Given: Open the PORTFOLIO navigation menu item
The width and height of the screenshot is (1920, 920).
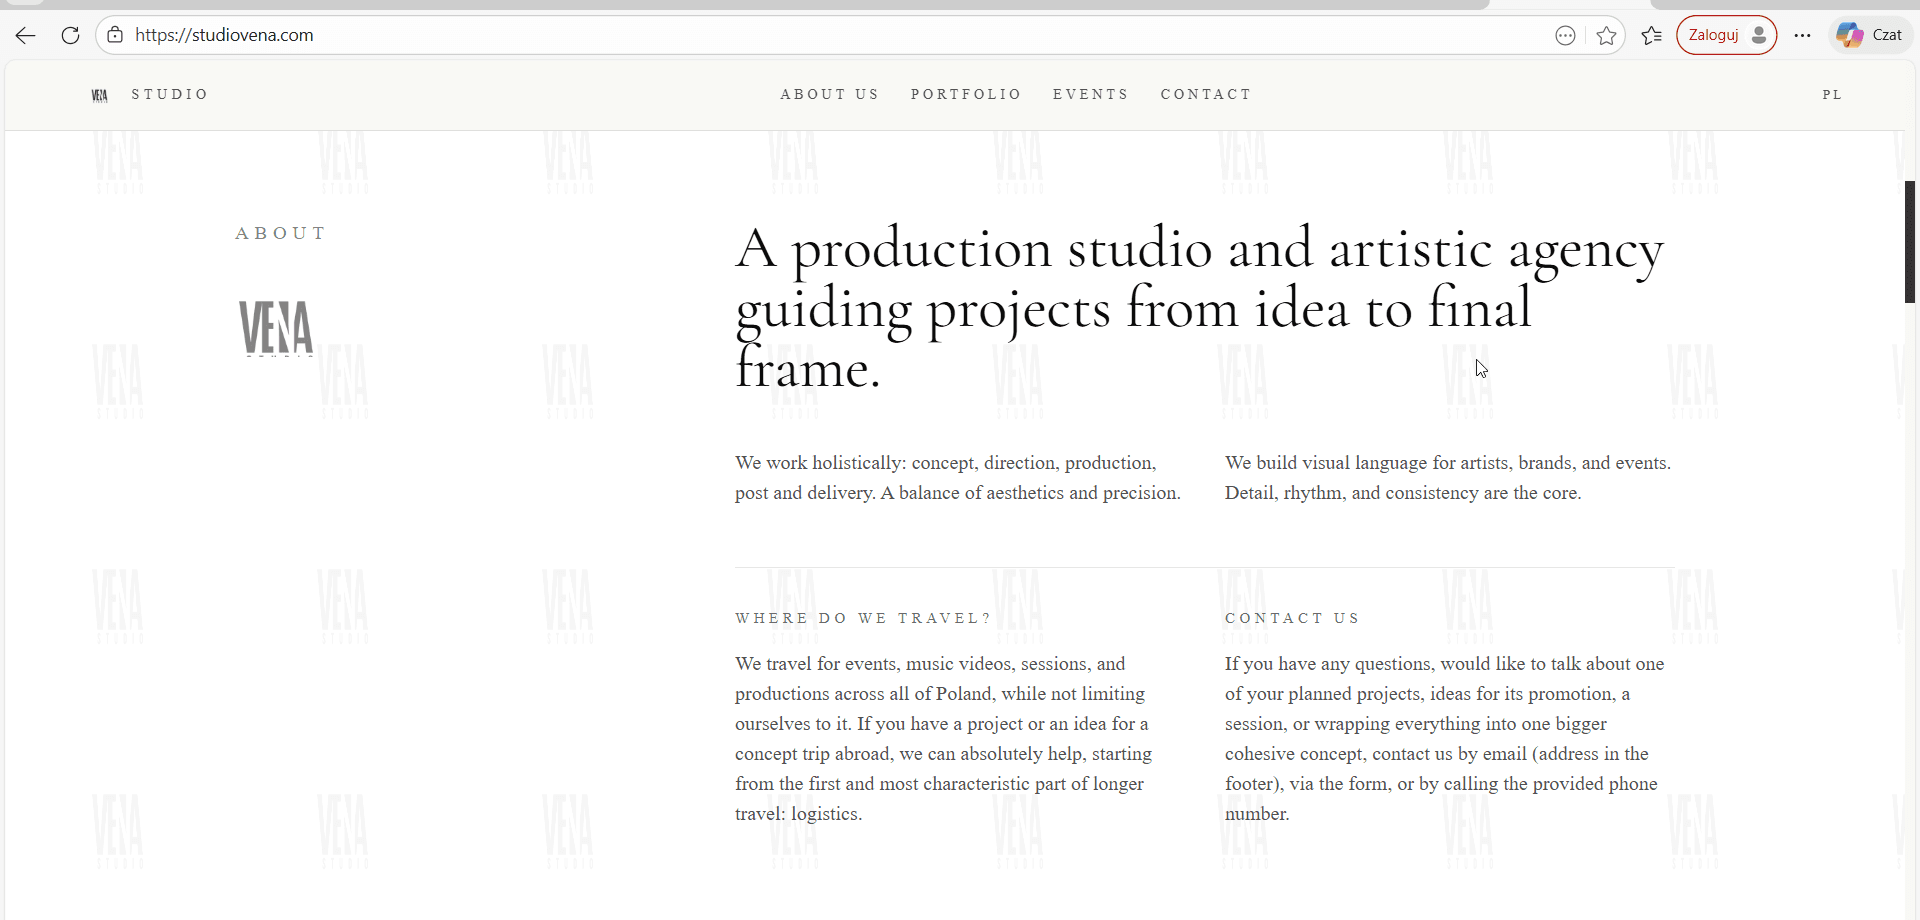Looking at the screenshot, I should click(966, 94).
